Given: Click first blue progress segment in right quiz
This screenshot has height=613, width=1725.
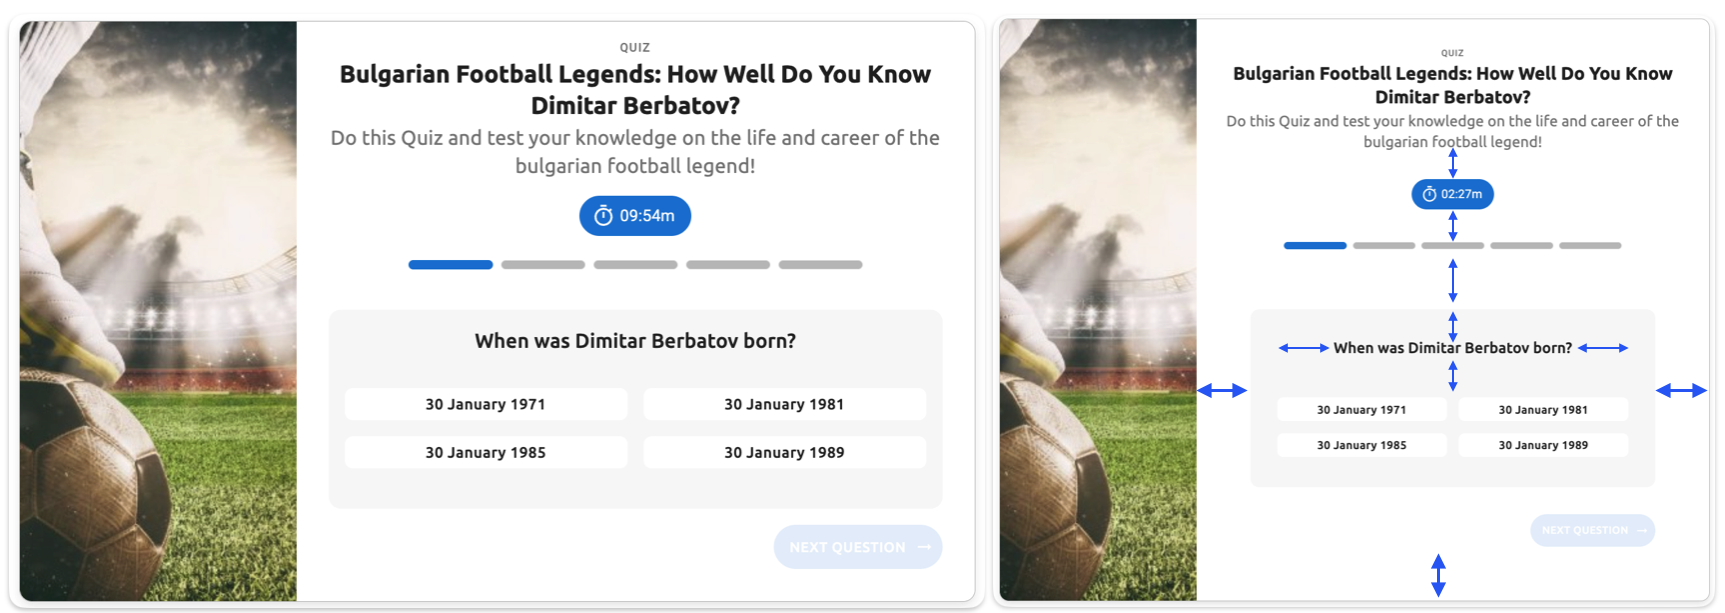Looking at the screenshot, I should pos(1315,245).
